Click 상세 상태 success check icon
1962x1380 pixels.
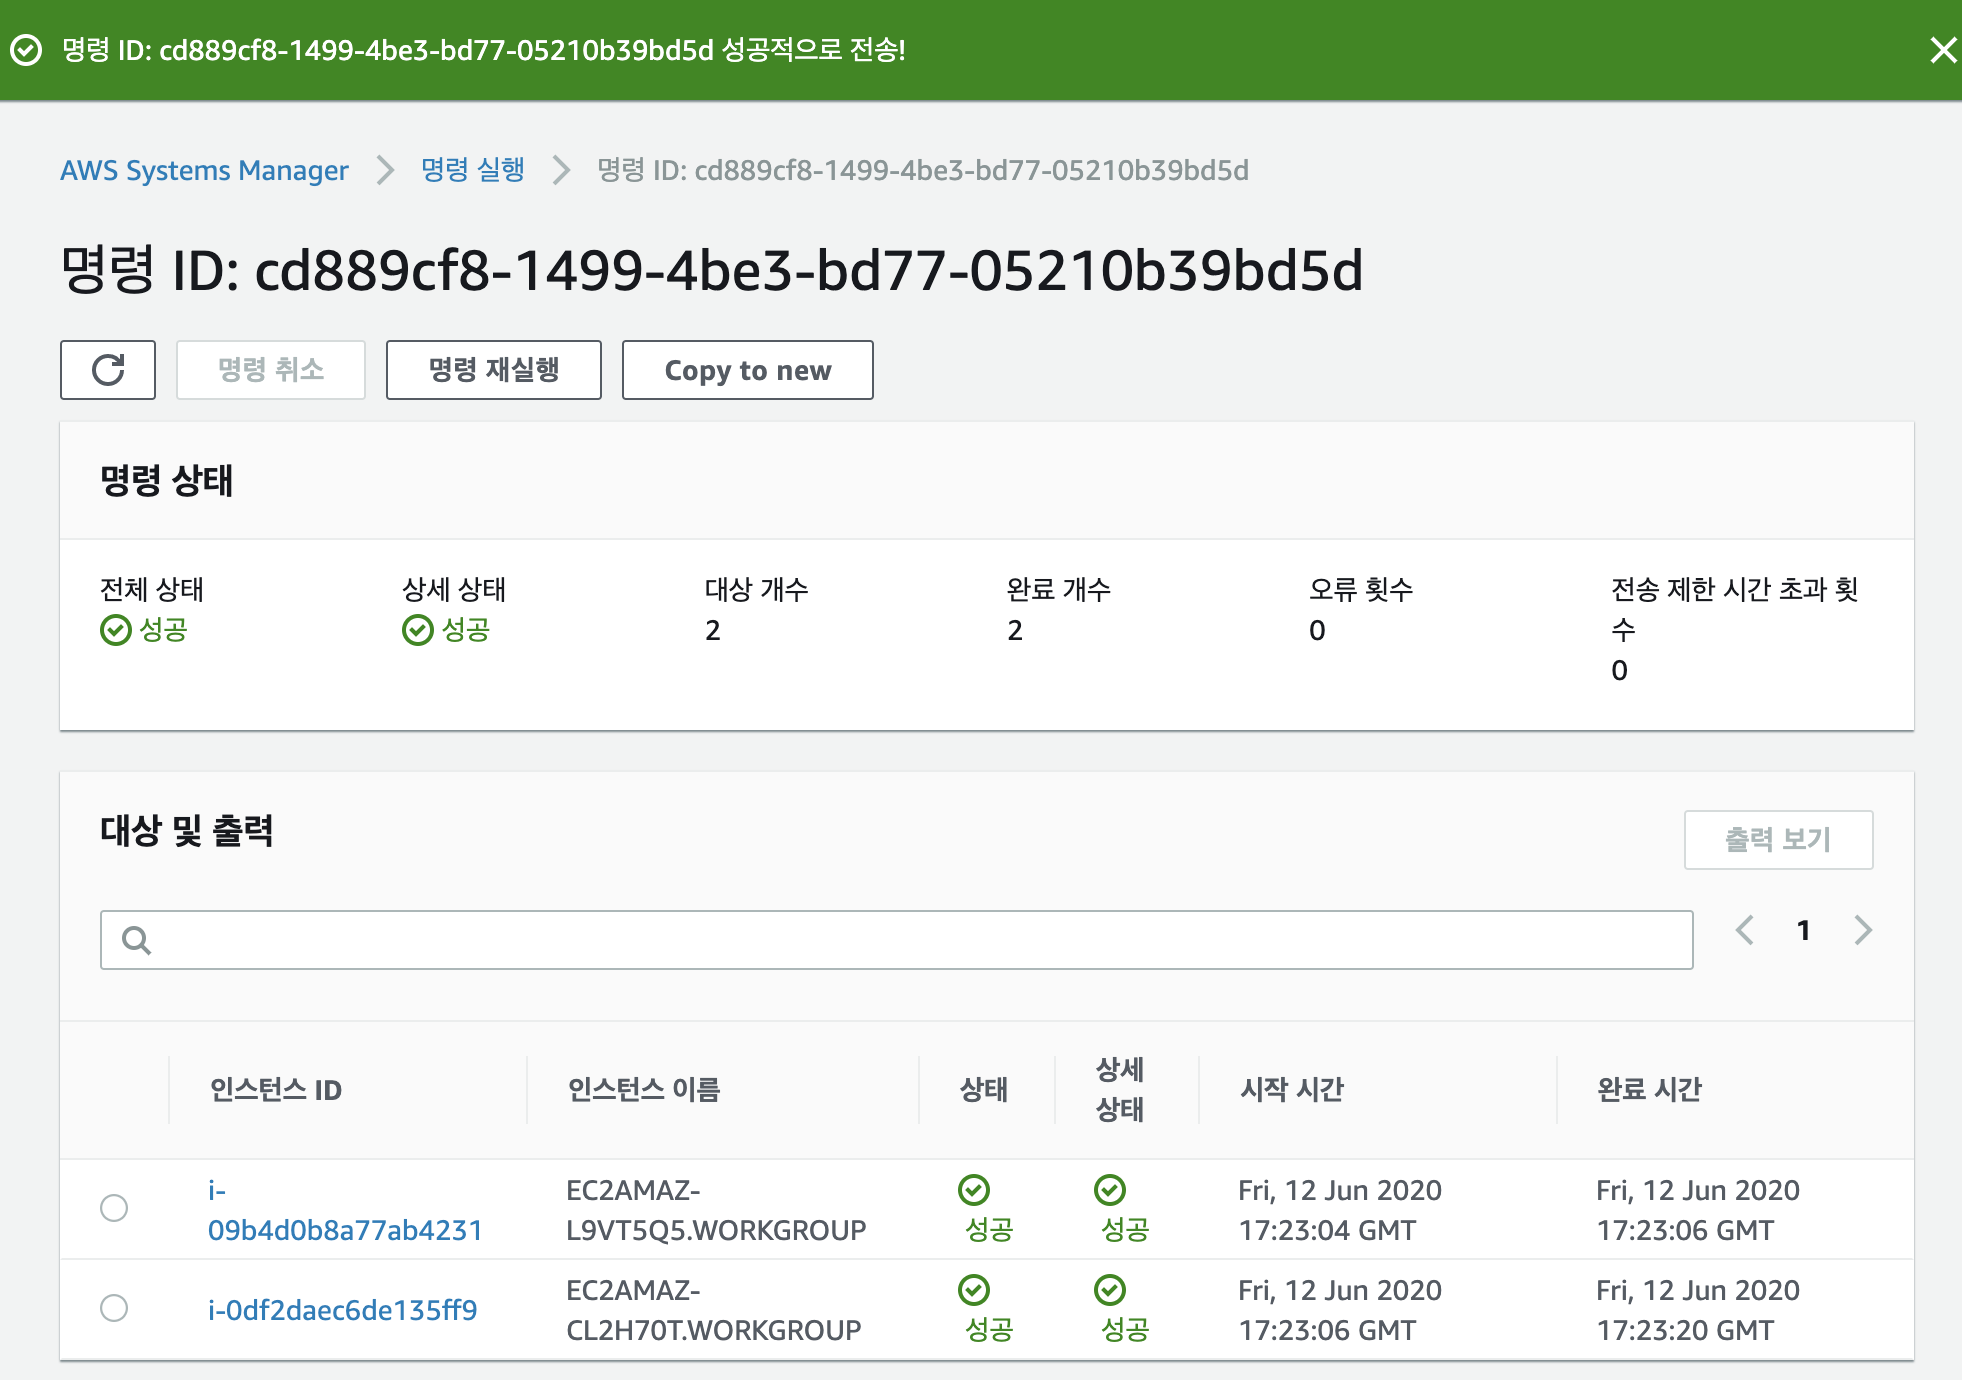click(x=417, y=630)
